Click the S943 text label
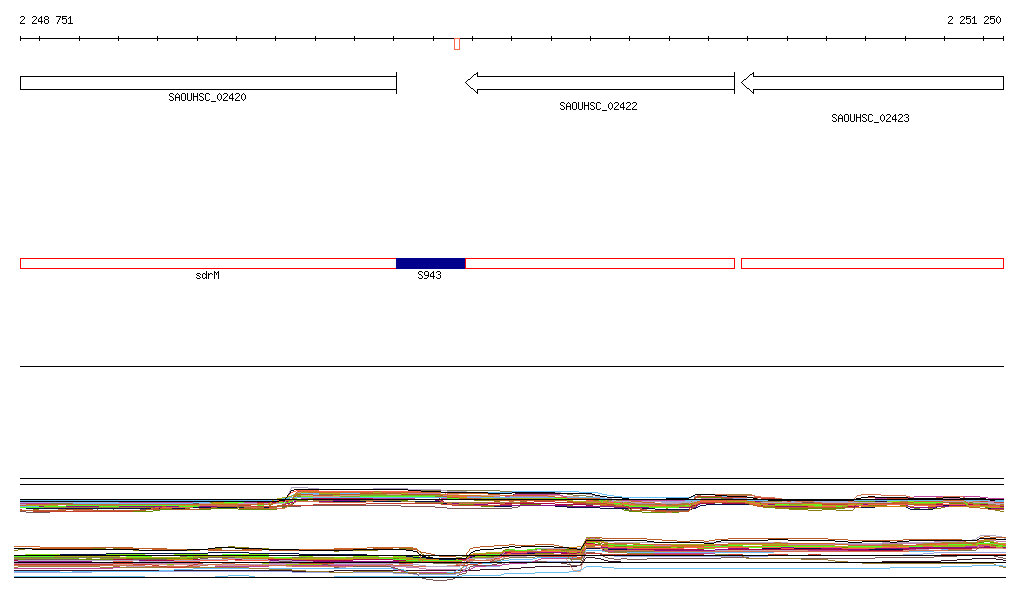The height and width of the screenshot is (611, 1024). (429, 275)
